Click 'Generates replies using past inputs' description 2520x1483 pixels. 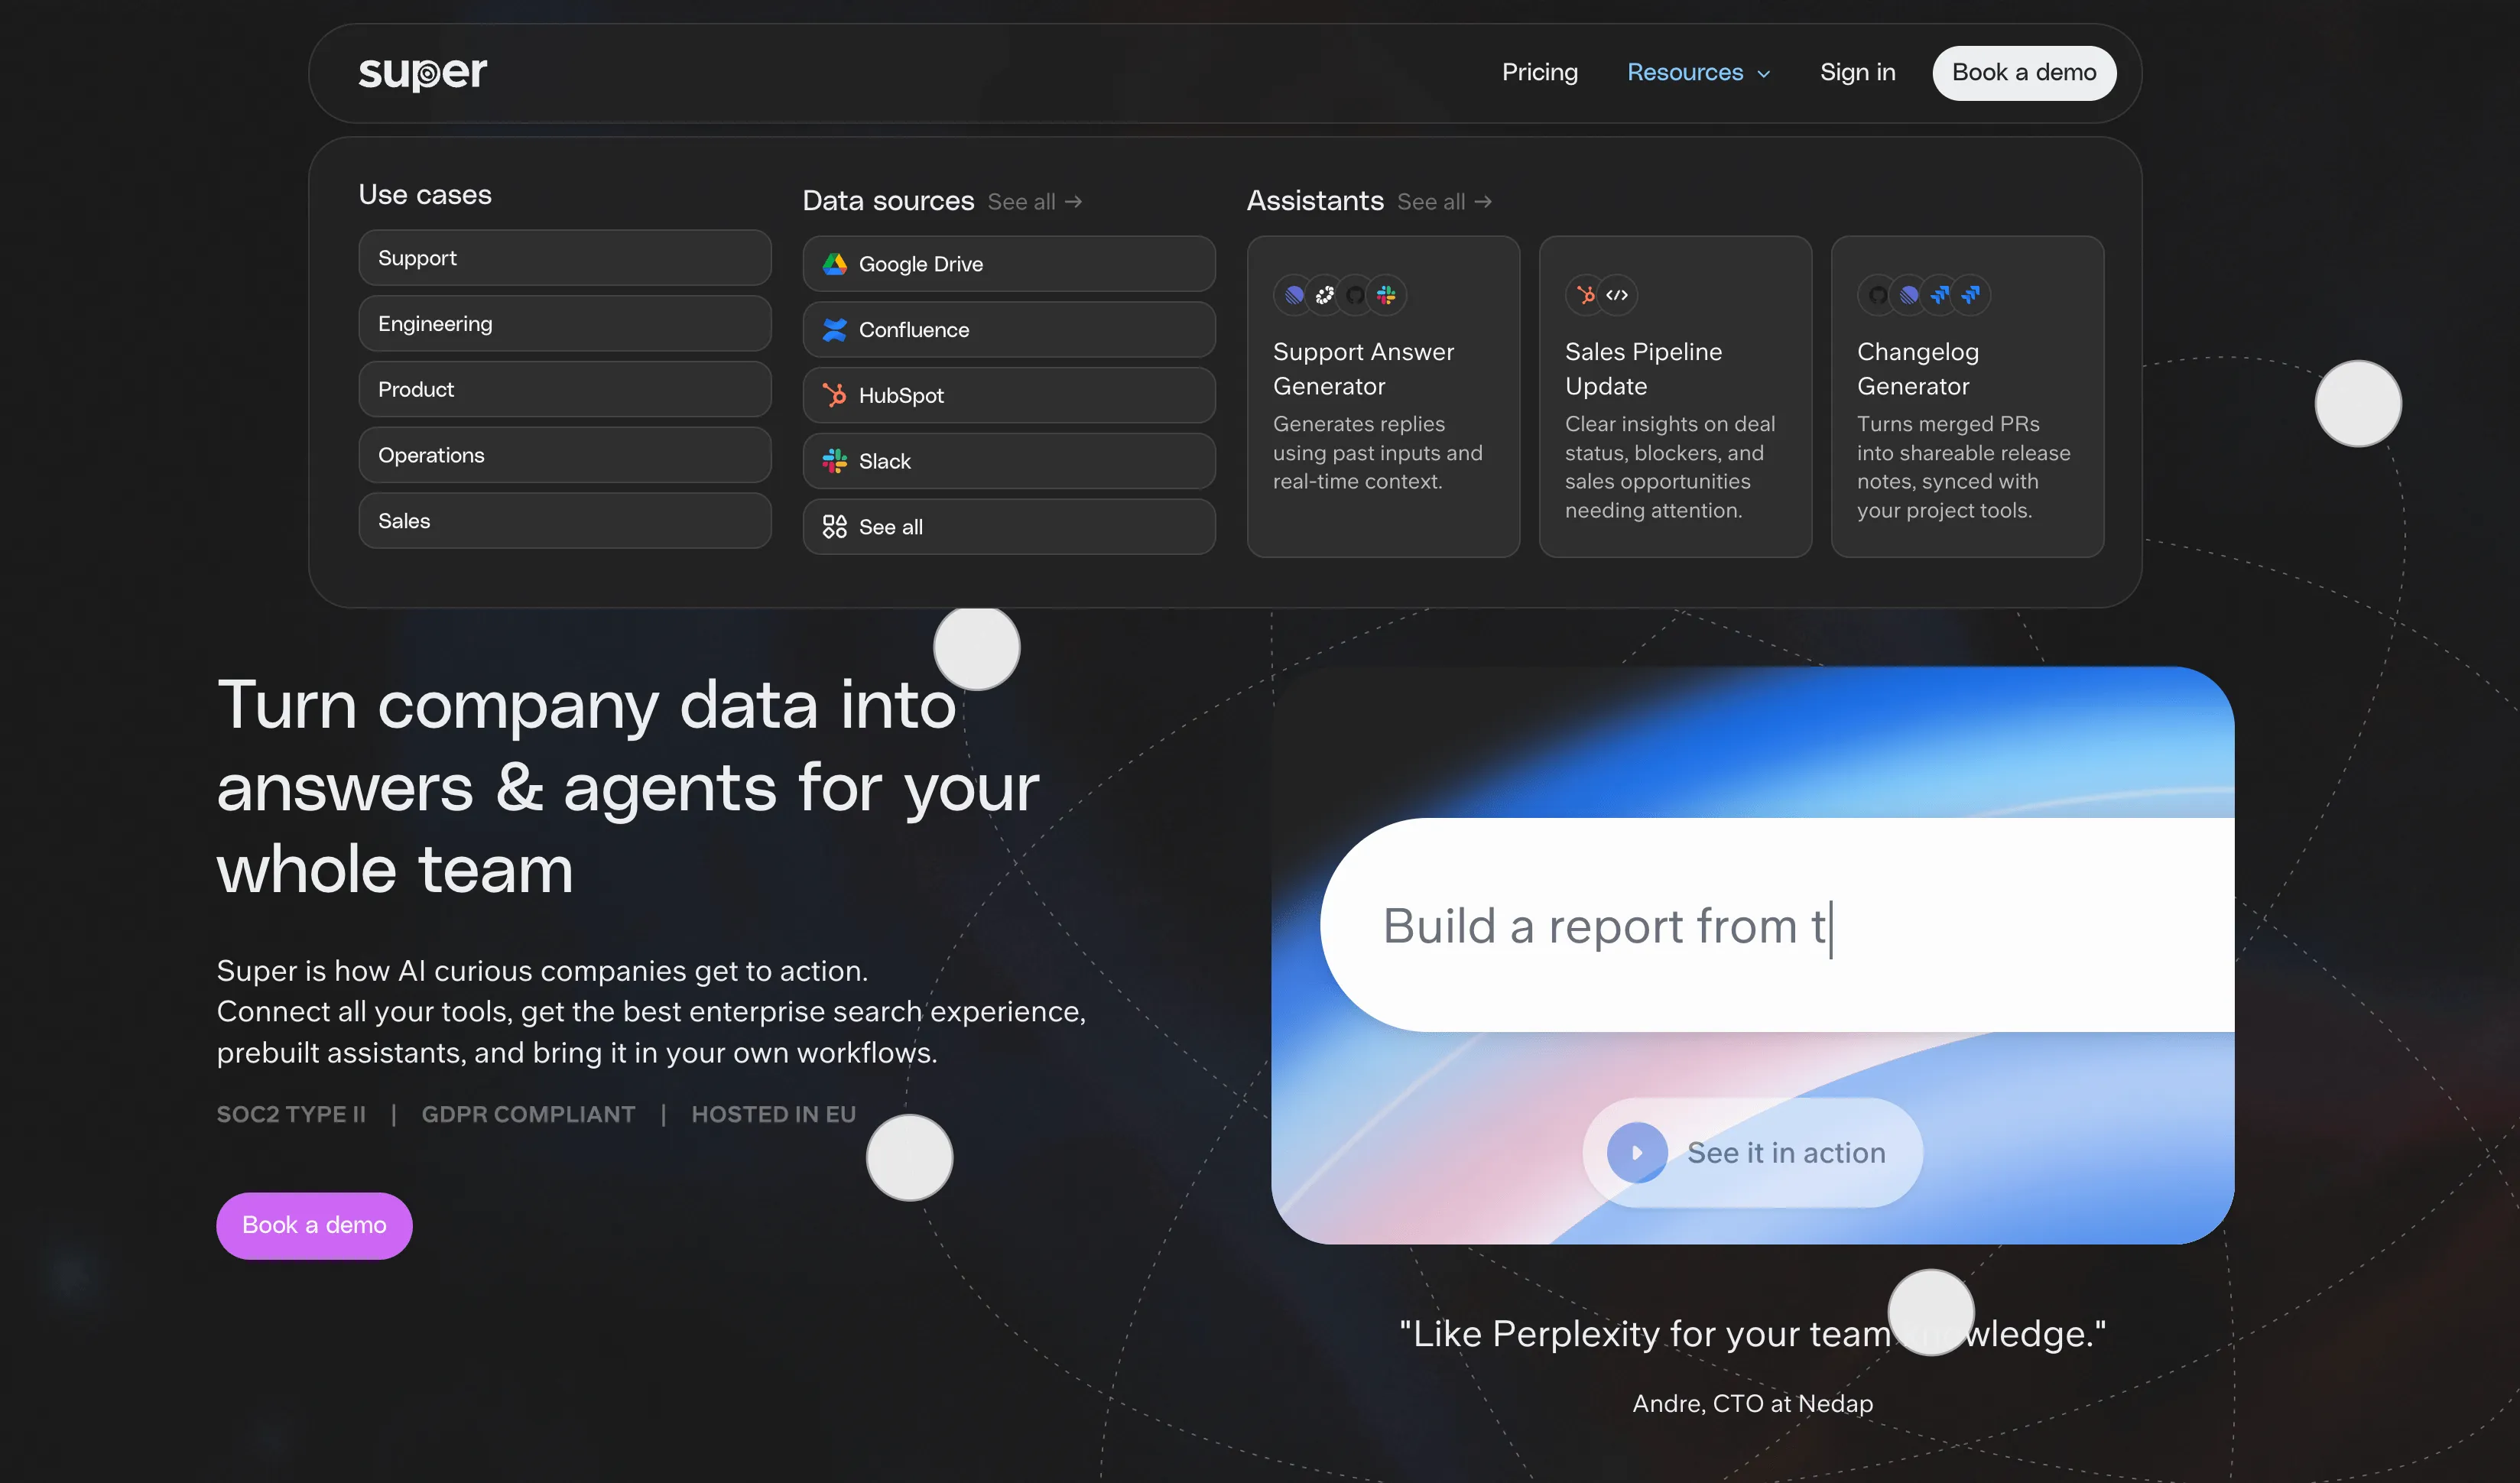point(1378,453)
